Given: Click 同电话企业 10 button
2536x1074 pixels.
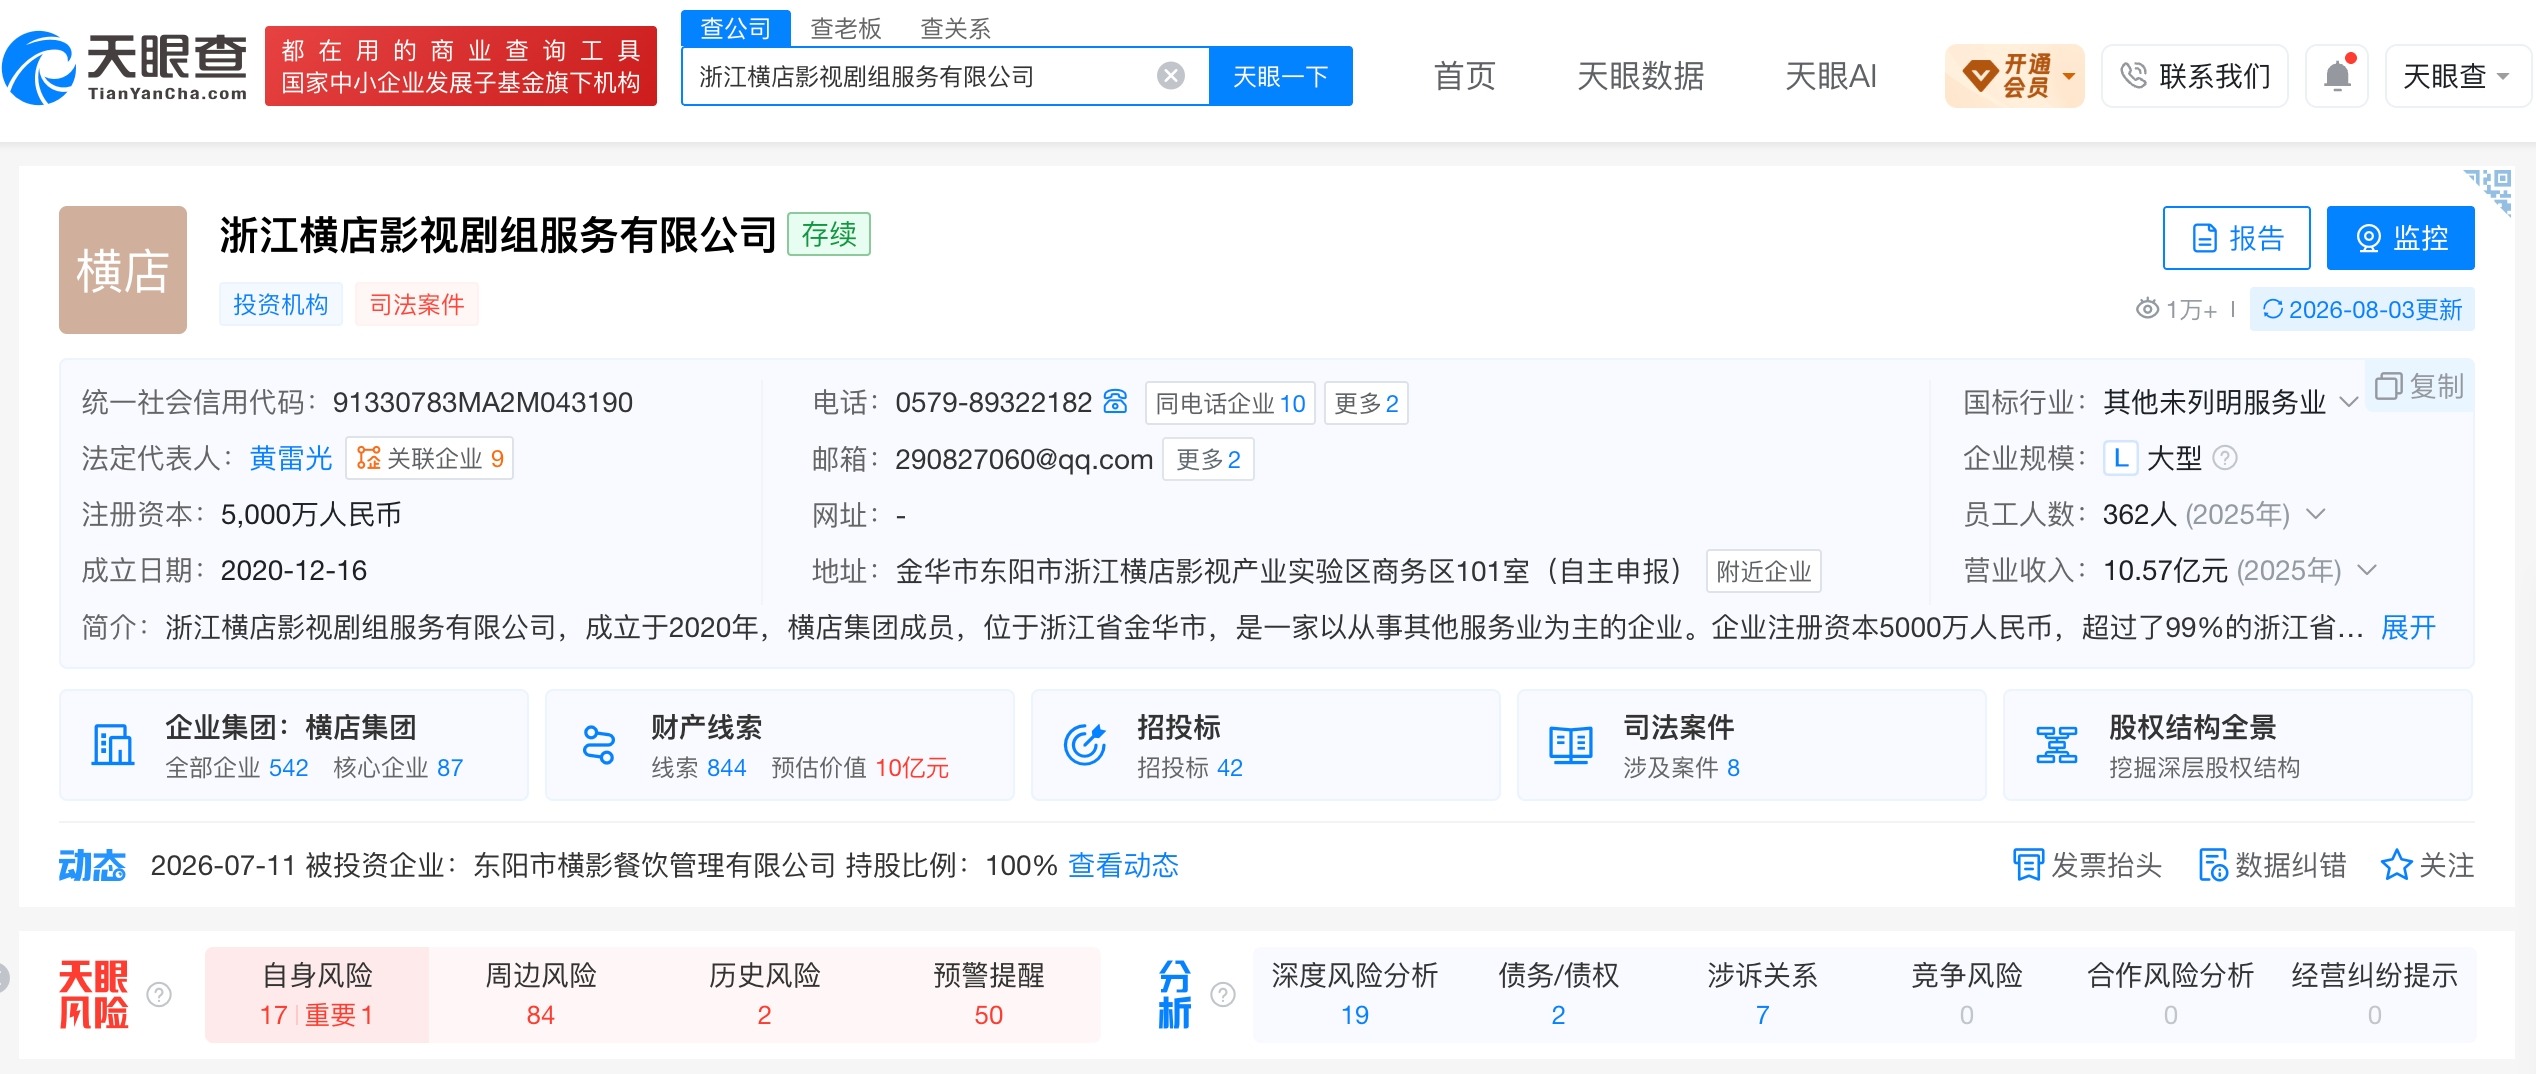Looking at the screenshot, I should coord(1230,403).
